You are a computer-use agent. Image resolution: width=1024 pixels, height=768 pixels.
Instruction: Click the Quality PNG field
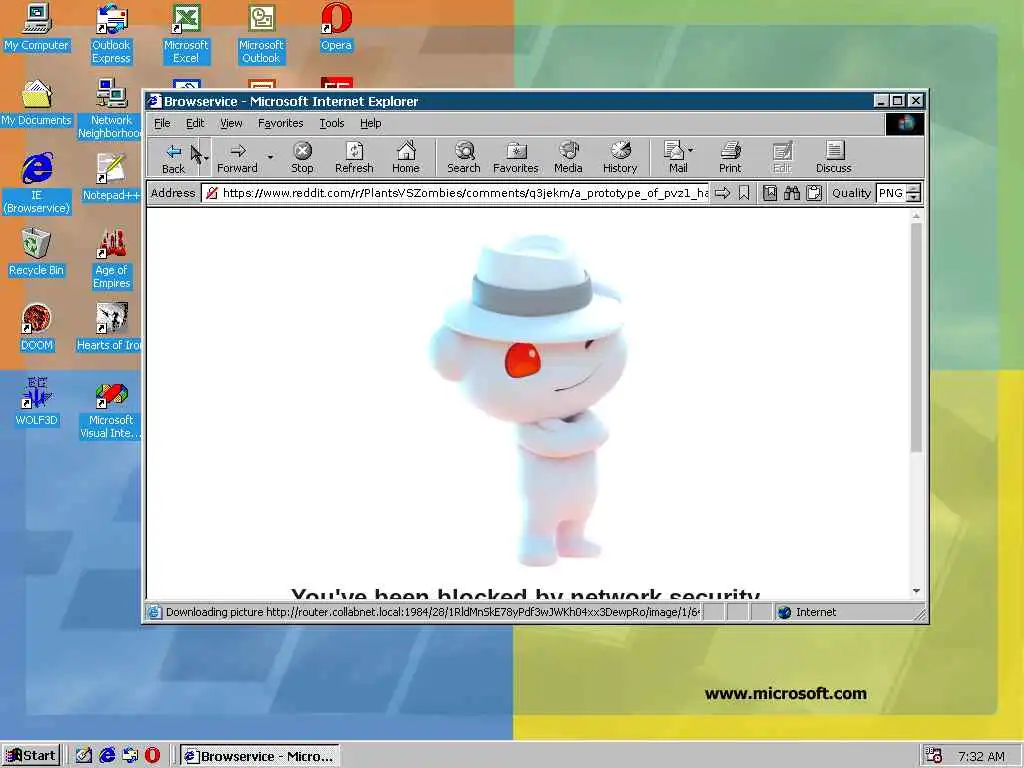pyautogui.click(x=891, y=193)
